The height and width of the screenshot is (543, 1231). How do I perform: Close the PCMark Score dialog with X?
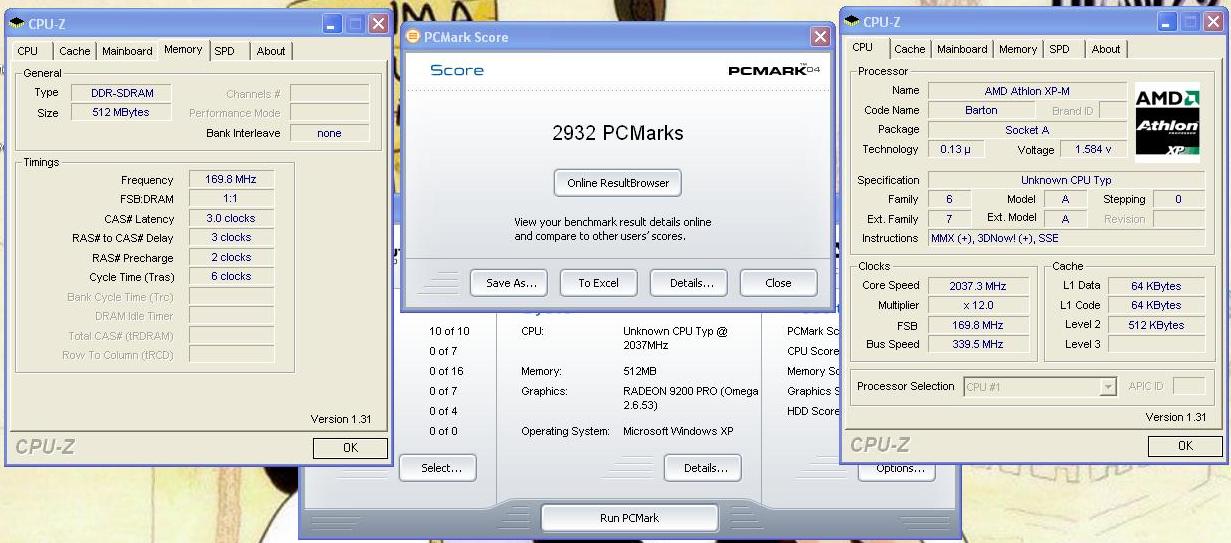[820, 37]
